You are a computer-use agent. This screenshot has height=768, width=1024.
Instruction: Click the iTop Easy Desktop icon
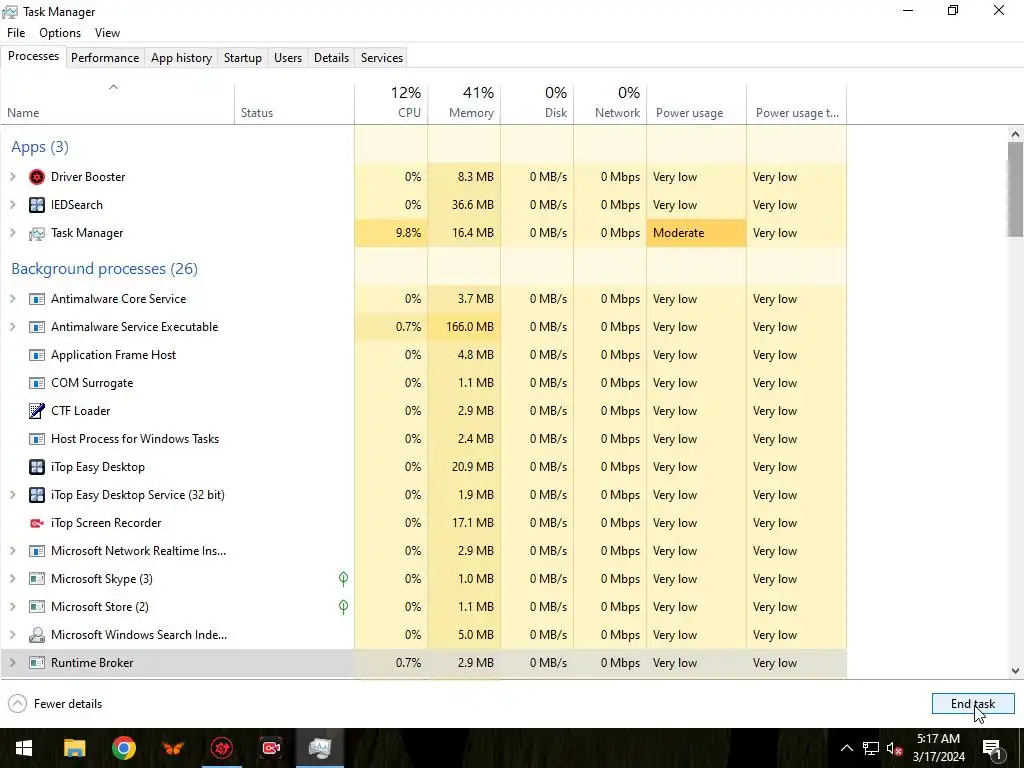[37, 467]
